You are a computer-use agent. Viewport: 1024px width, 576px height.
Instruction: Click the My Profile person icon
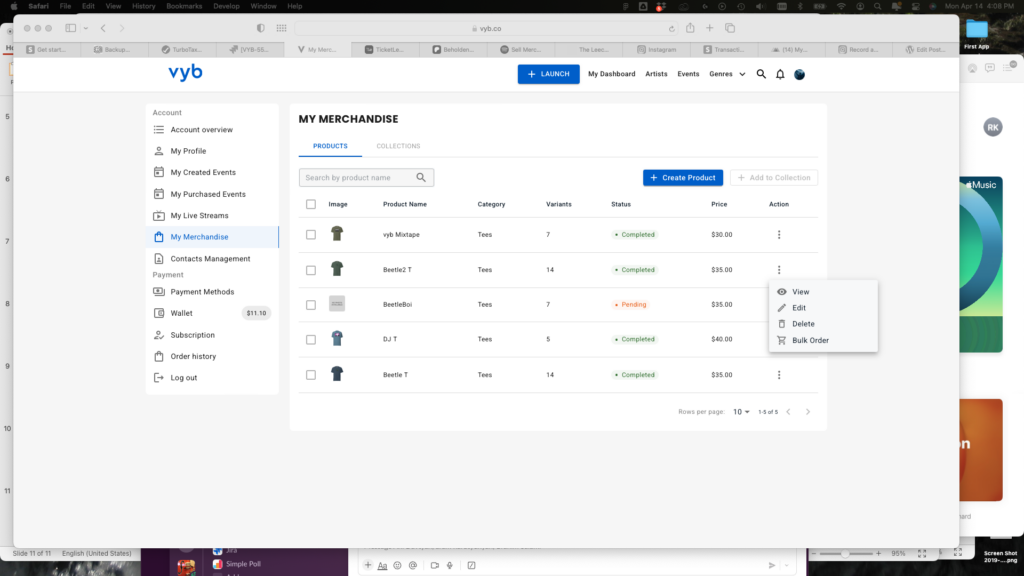click(x=159, y=151)
